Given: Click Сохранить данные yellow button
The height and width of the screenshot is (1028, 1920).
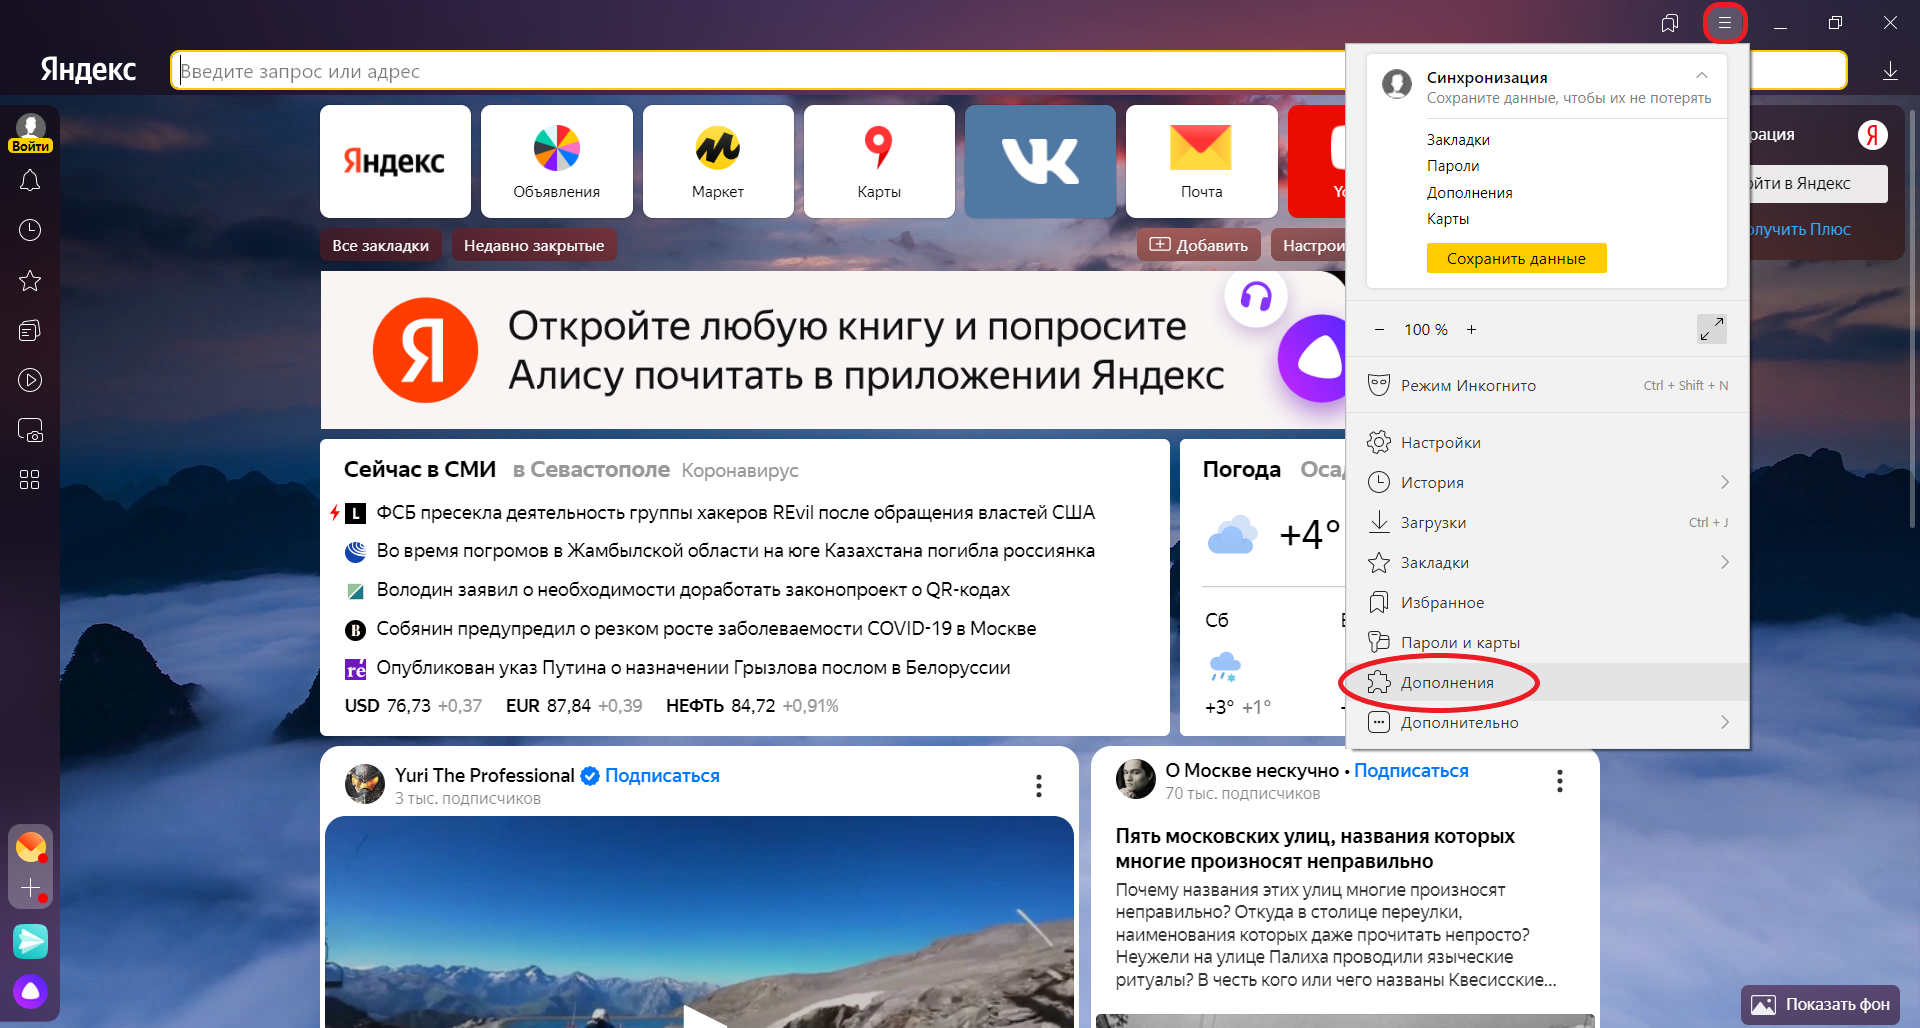Looking at the screenshot, I should coord(1516,258).
